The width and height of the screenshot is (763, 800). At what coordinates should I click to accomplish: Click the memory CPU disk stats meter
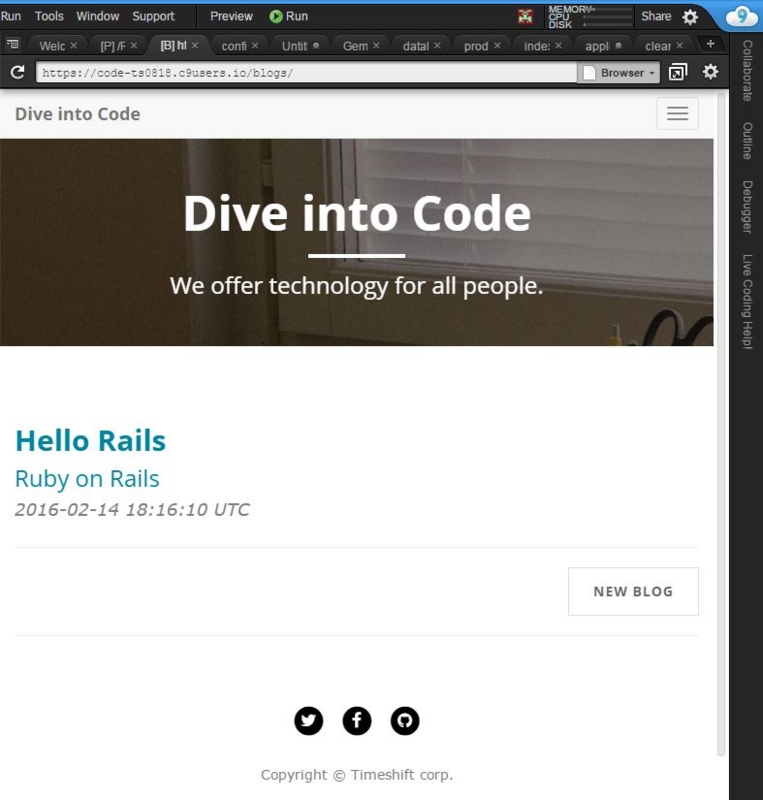(589, 17)
